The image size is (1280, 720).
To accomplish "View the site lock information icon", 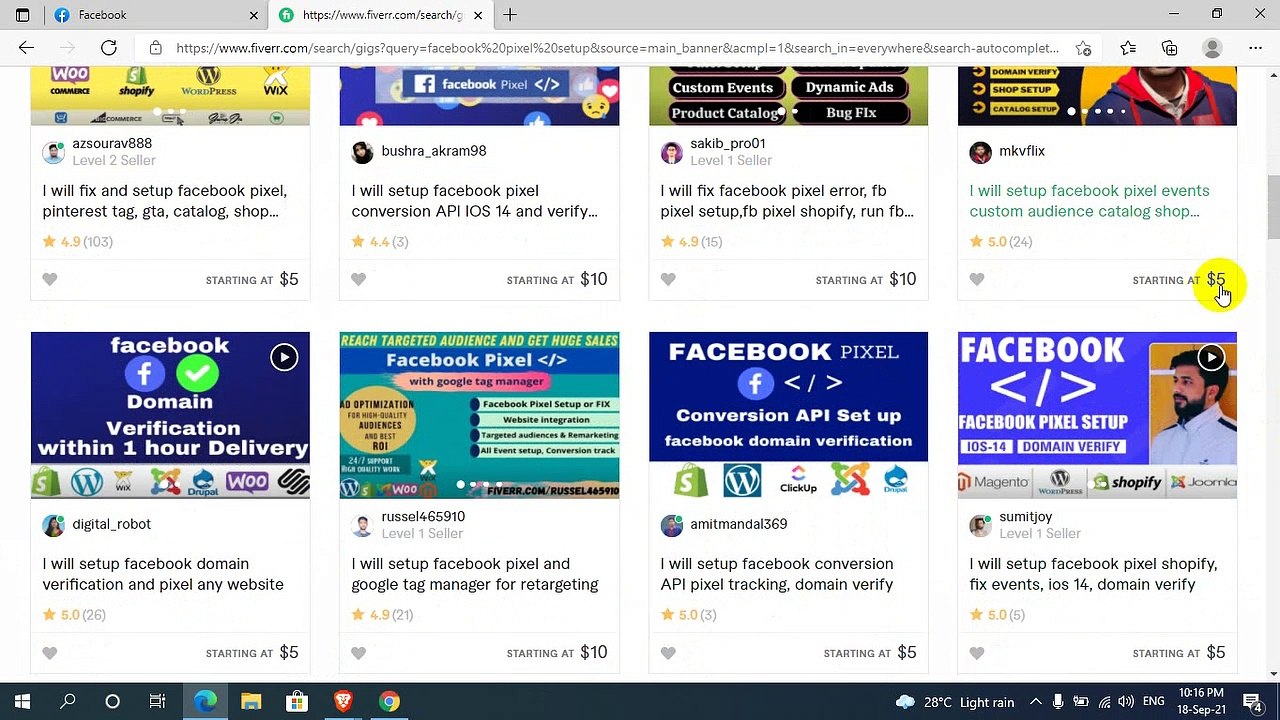I will [155, 48].
